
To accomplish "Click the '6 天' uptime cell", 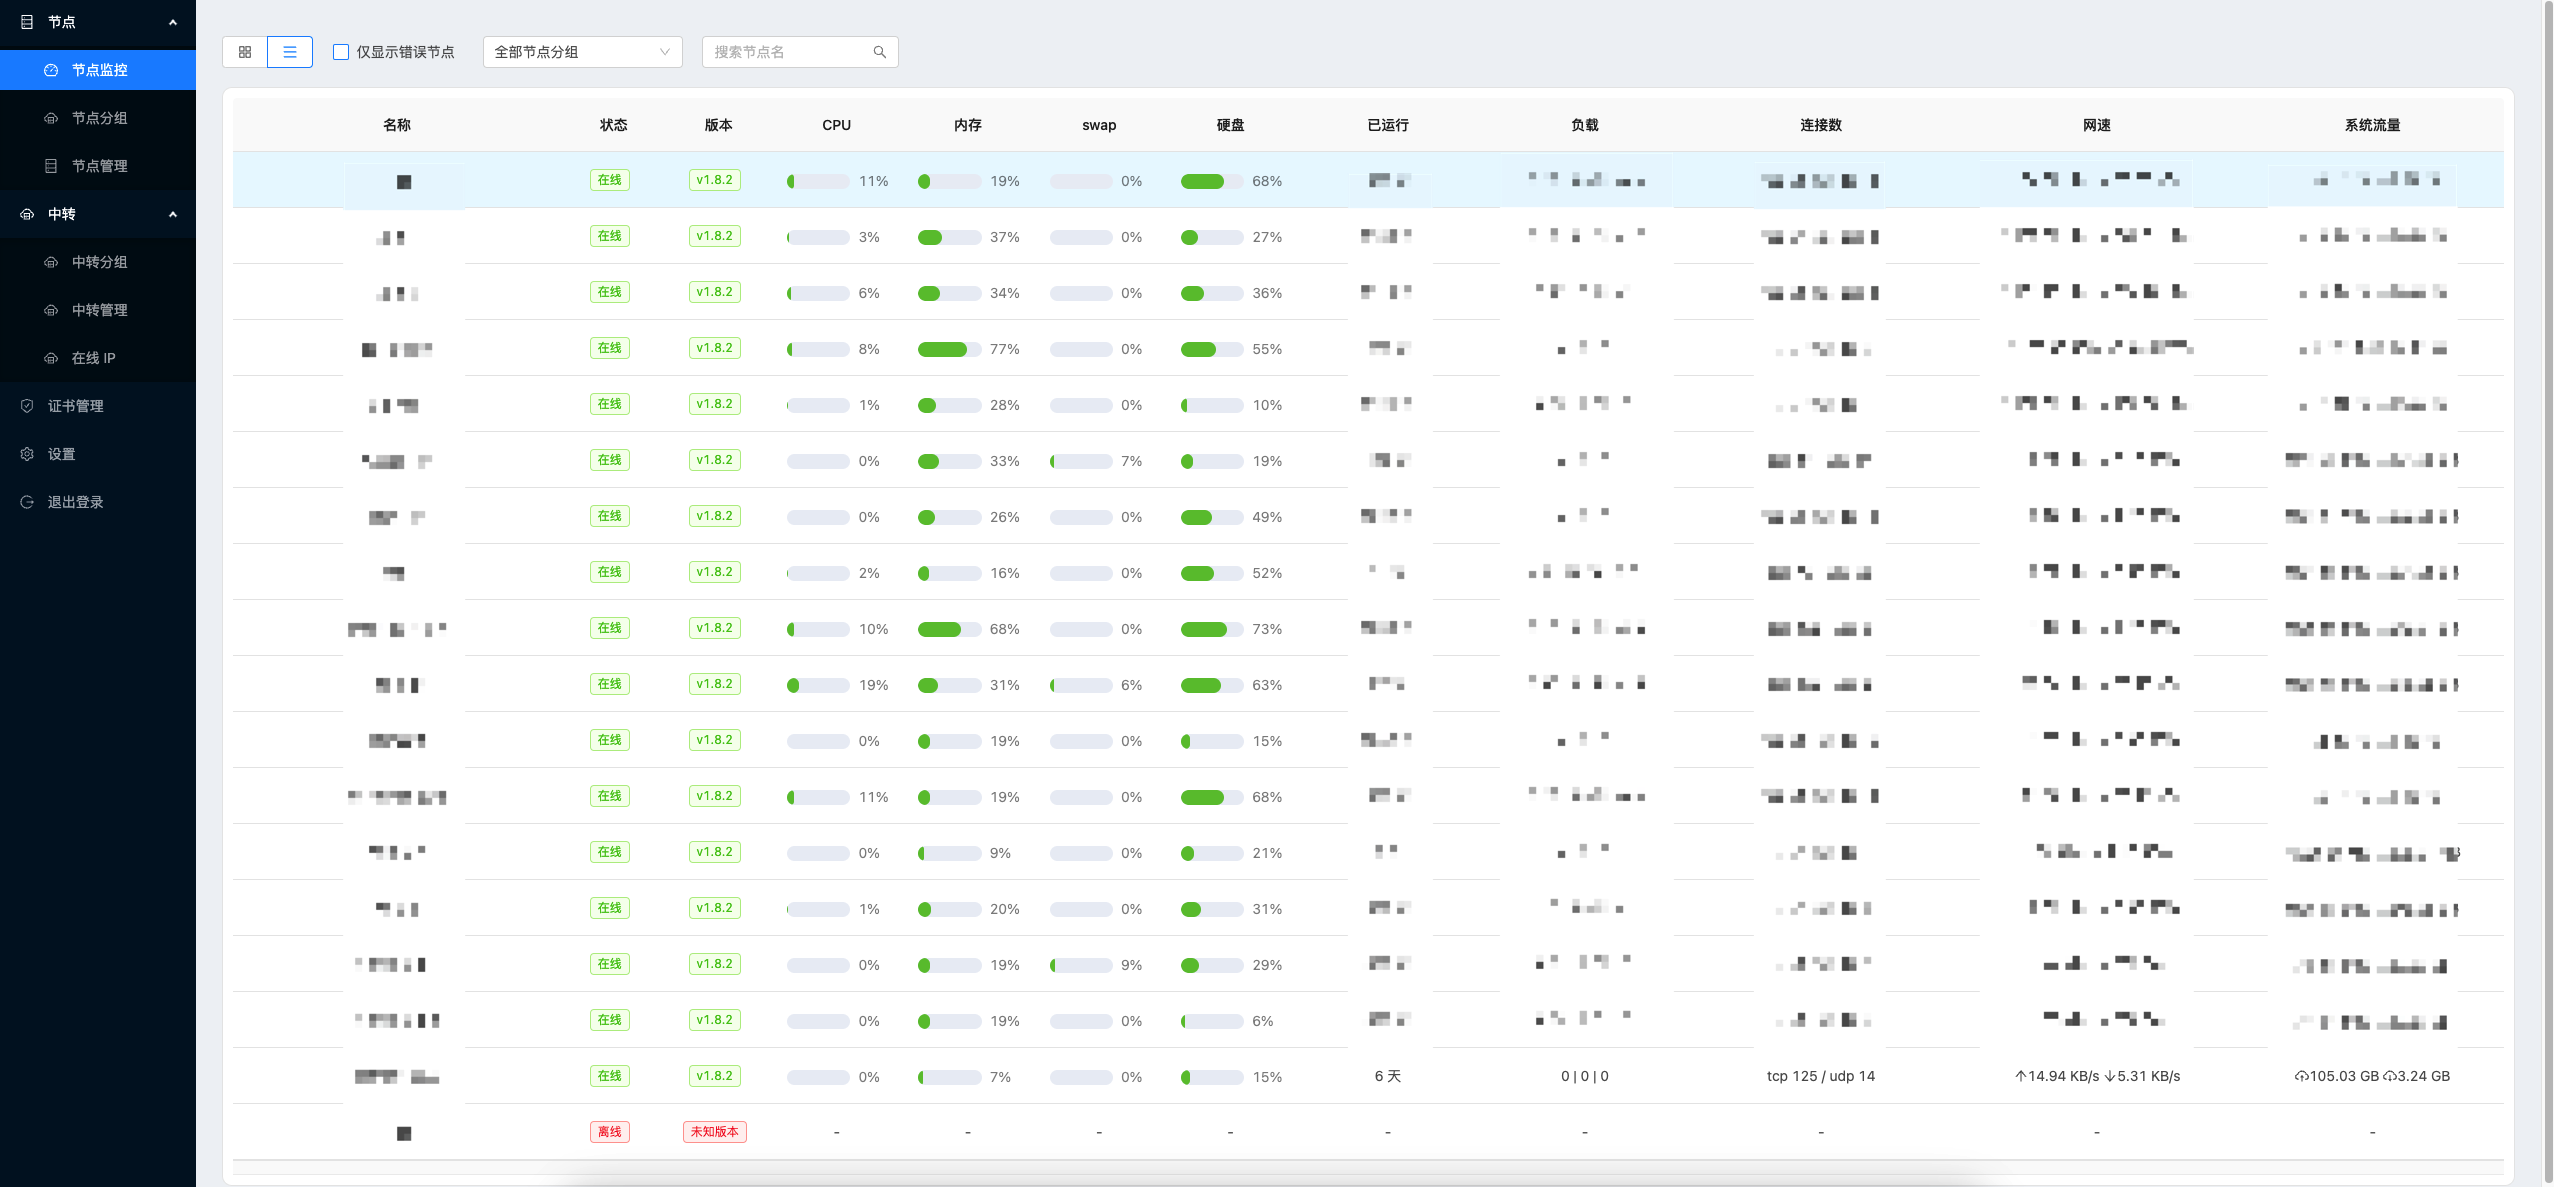I will pyautogui.click(x=1388, y=1076).
